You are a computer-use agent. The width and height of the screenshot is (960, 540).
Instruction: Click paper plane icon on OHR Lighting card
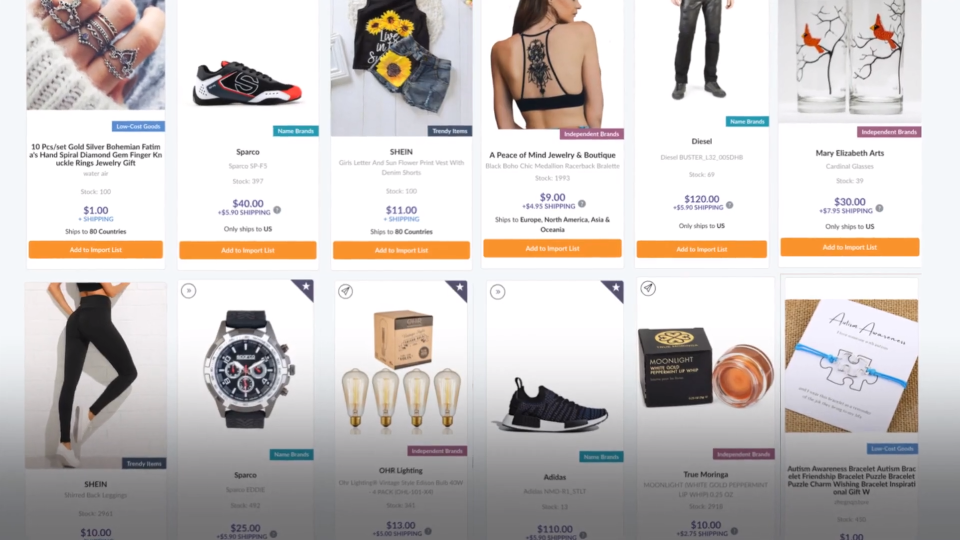coord(345,291)
